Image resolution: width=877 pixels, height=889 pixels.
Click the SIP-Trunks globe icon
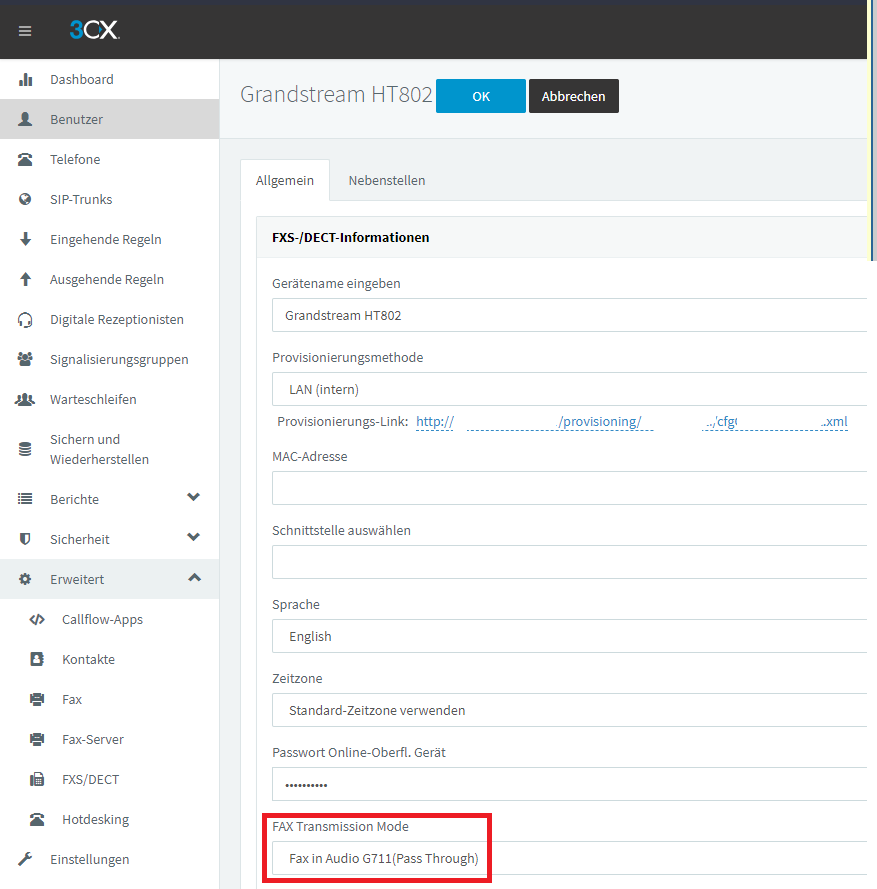tap(26, 200)
